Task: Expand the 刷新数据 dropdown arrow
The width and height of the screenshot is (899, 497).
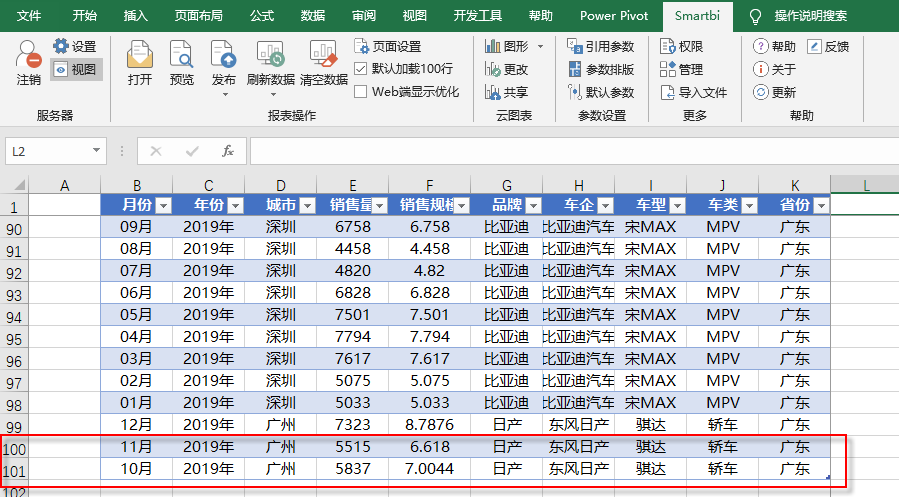Action: 273,94
